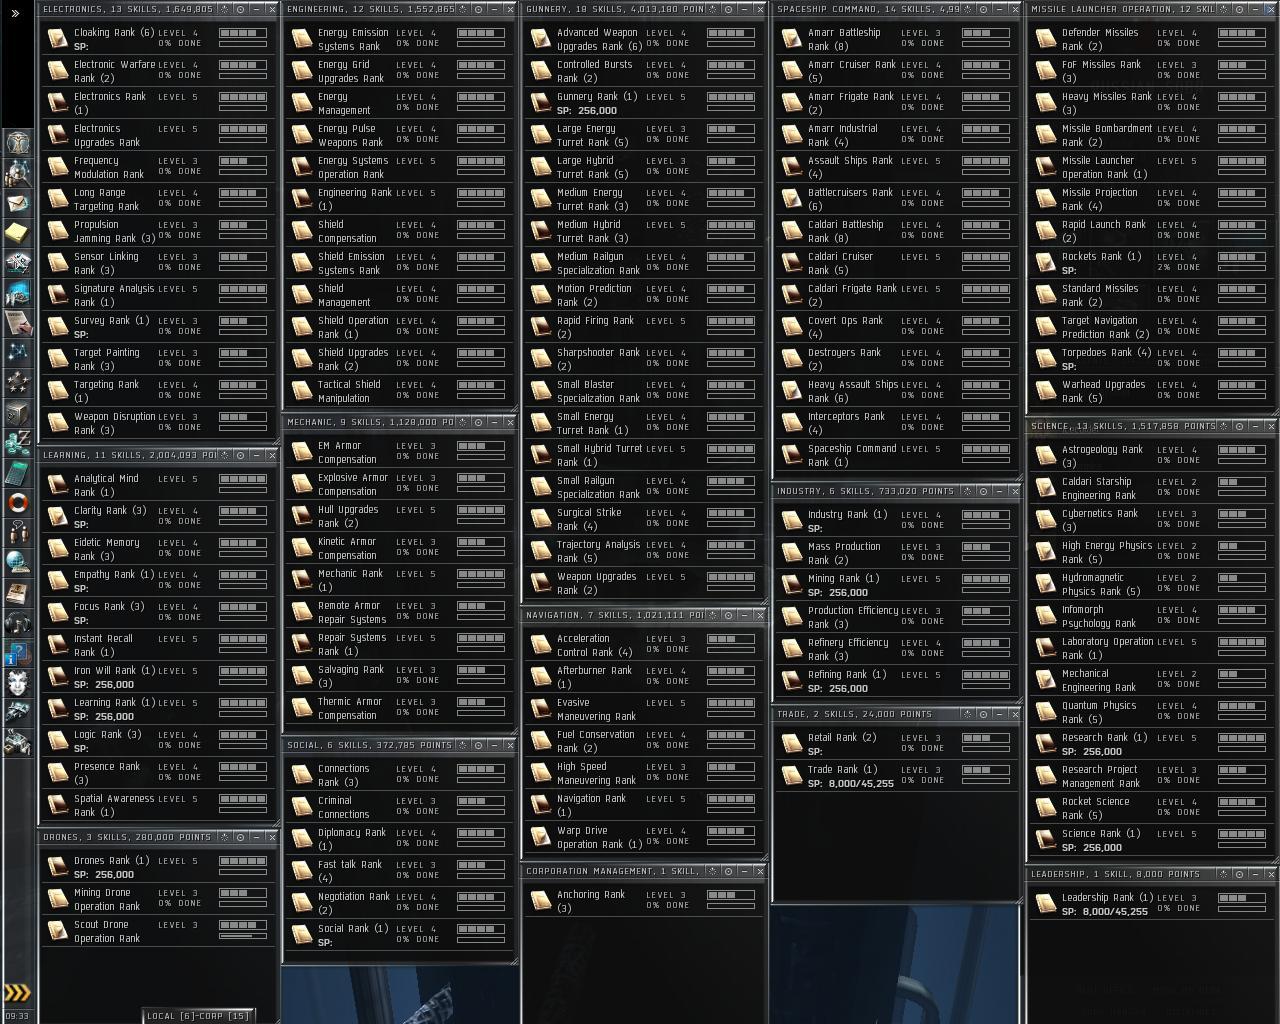Click the EM Armor Compensation book icon
This screenshot has height=1024, width=1280.
(x=302, y=452)
